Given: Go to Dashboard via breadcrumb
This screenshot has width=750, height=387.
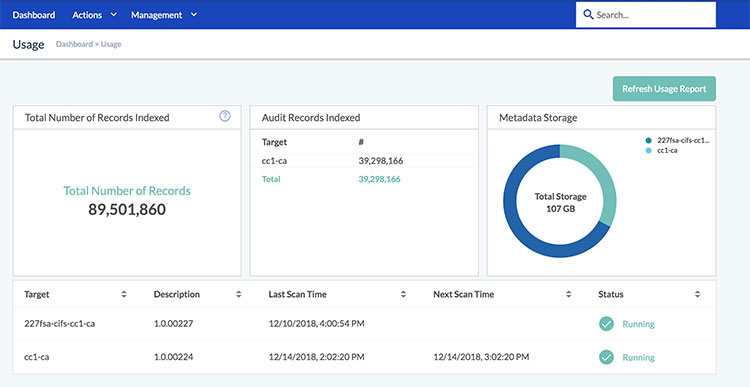Looking at the screenshot, I should pos(74,44).
